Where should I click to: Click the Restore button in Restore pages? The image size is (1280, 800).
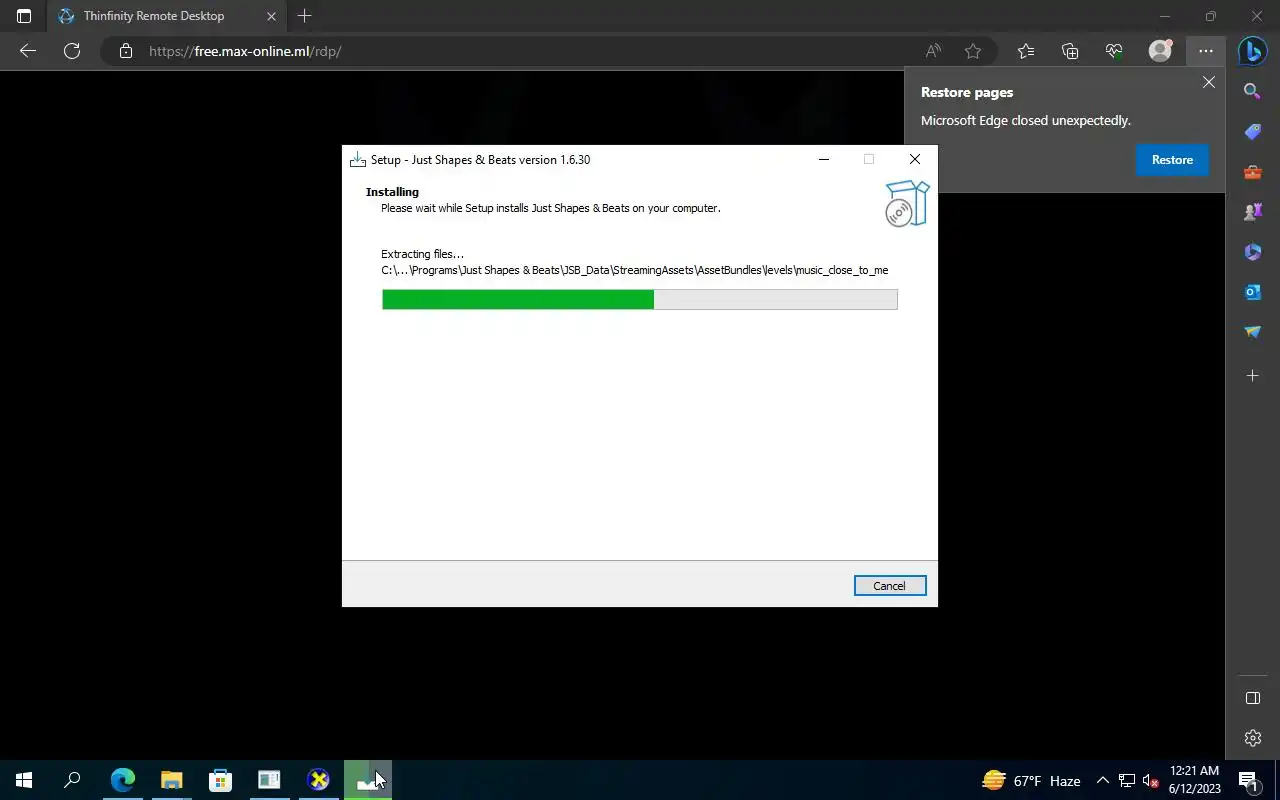tap(1172, 160)
